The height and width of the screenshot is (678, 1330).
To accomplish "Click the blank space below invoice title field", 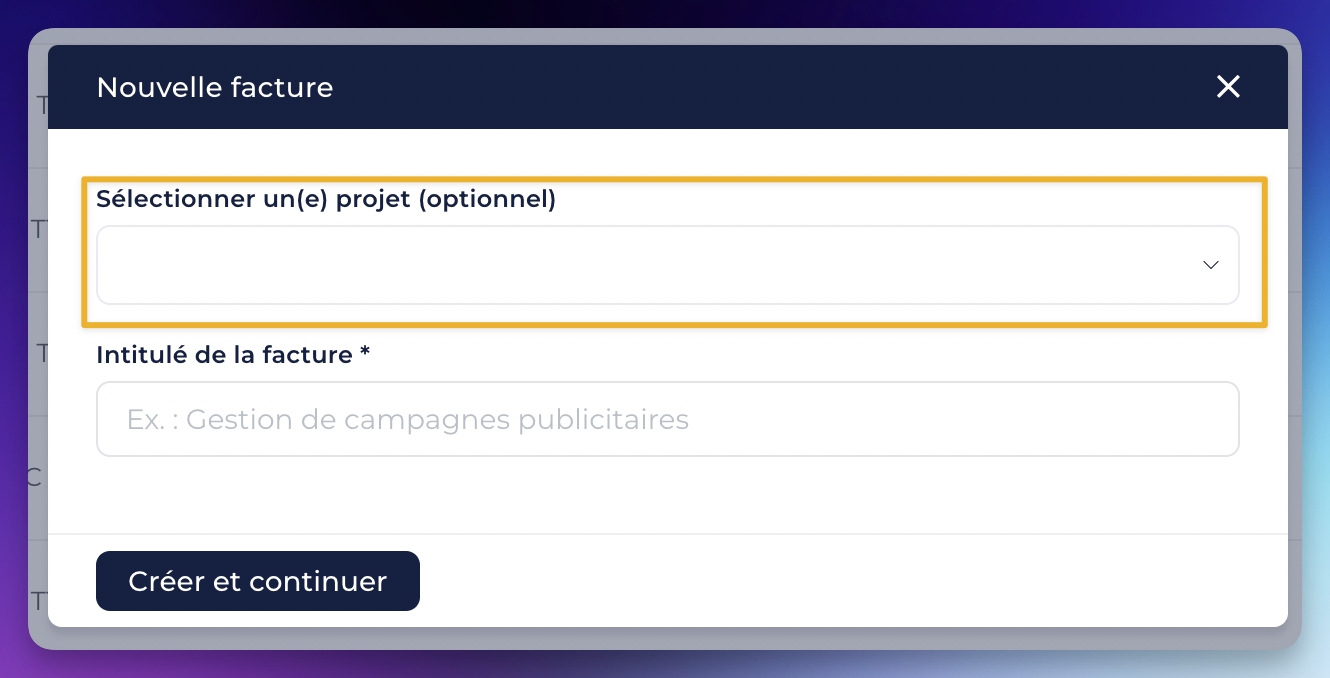I will (x=667, y=495).
